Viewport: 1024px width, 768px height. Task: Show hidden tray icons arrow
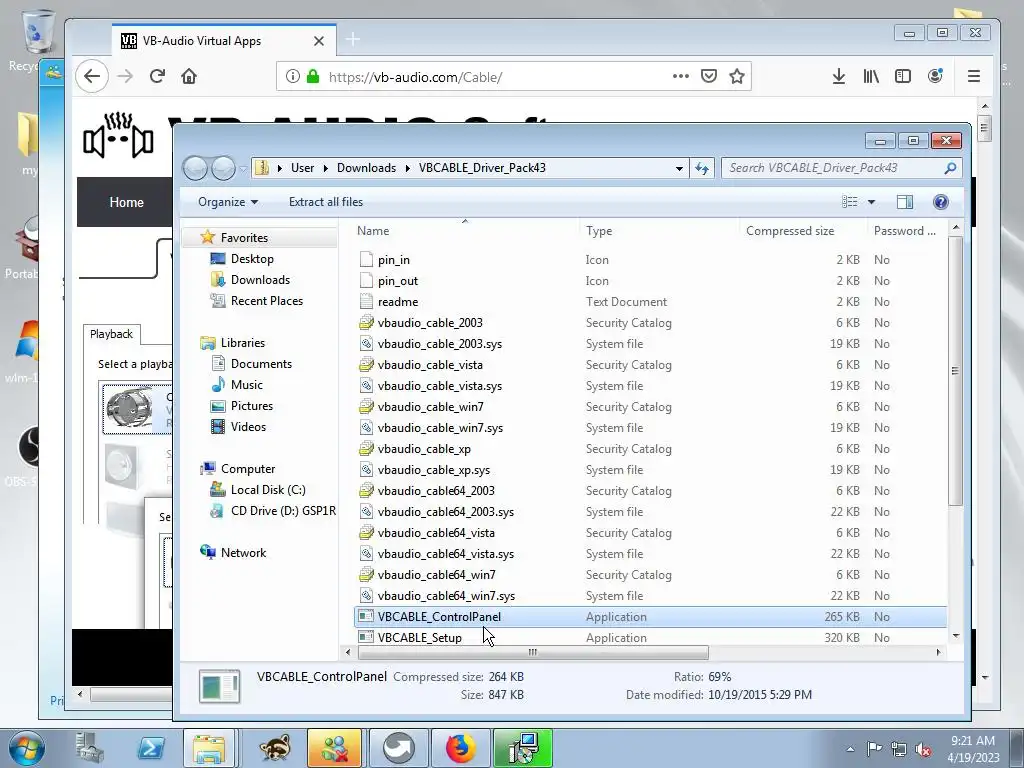tap(850, 749)
